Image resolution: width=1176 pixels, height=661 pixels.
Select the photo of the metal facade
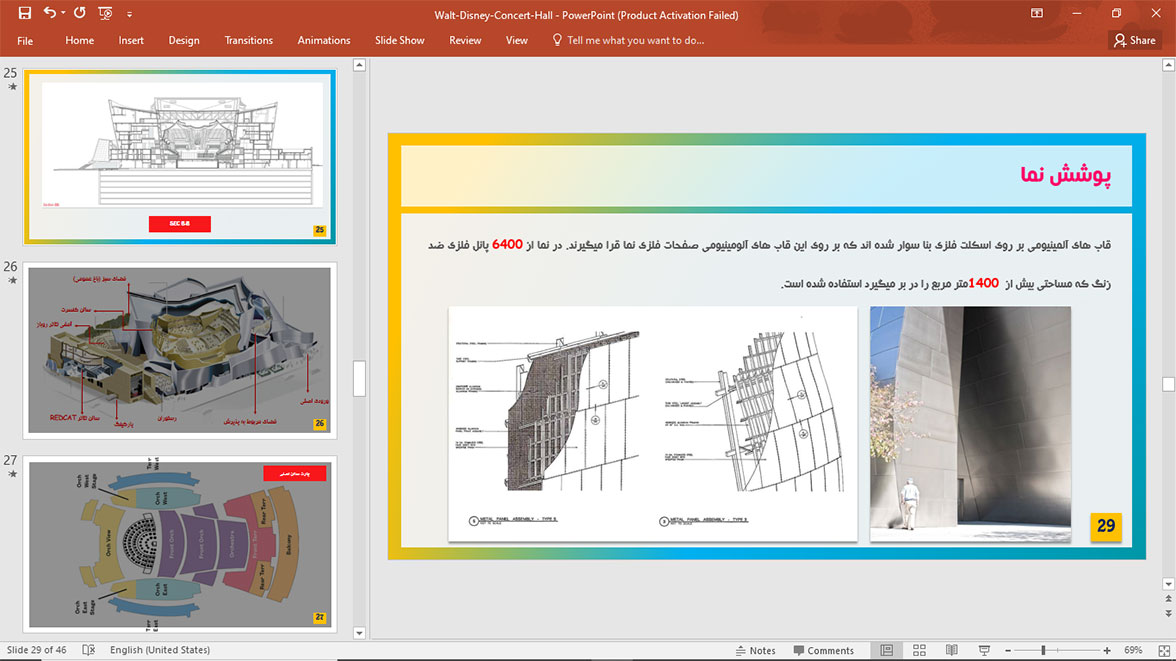coord(970,424)
